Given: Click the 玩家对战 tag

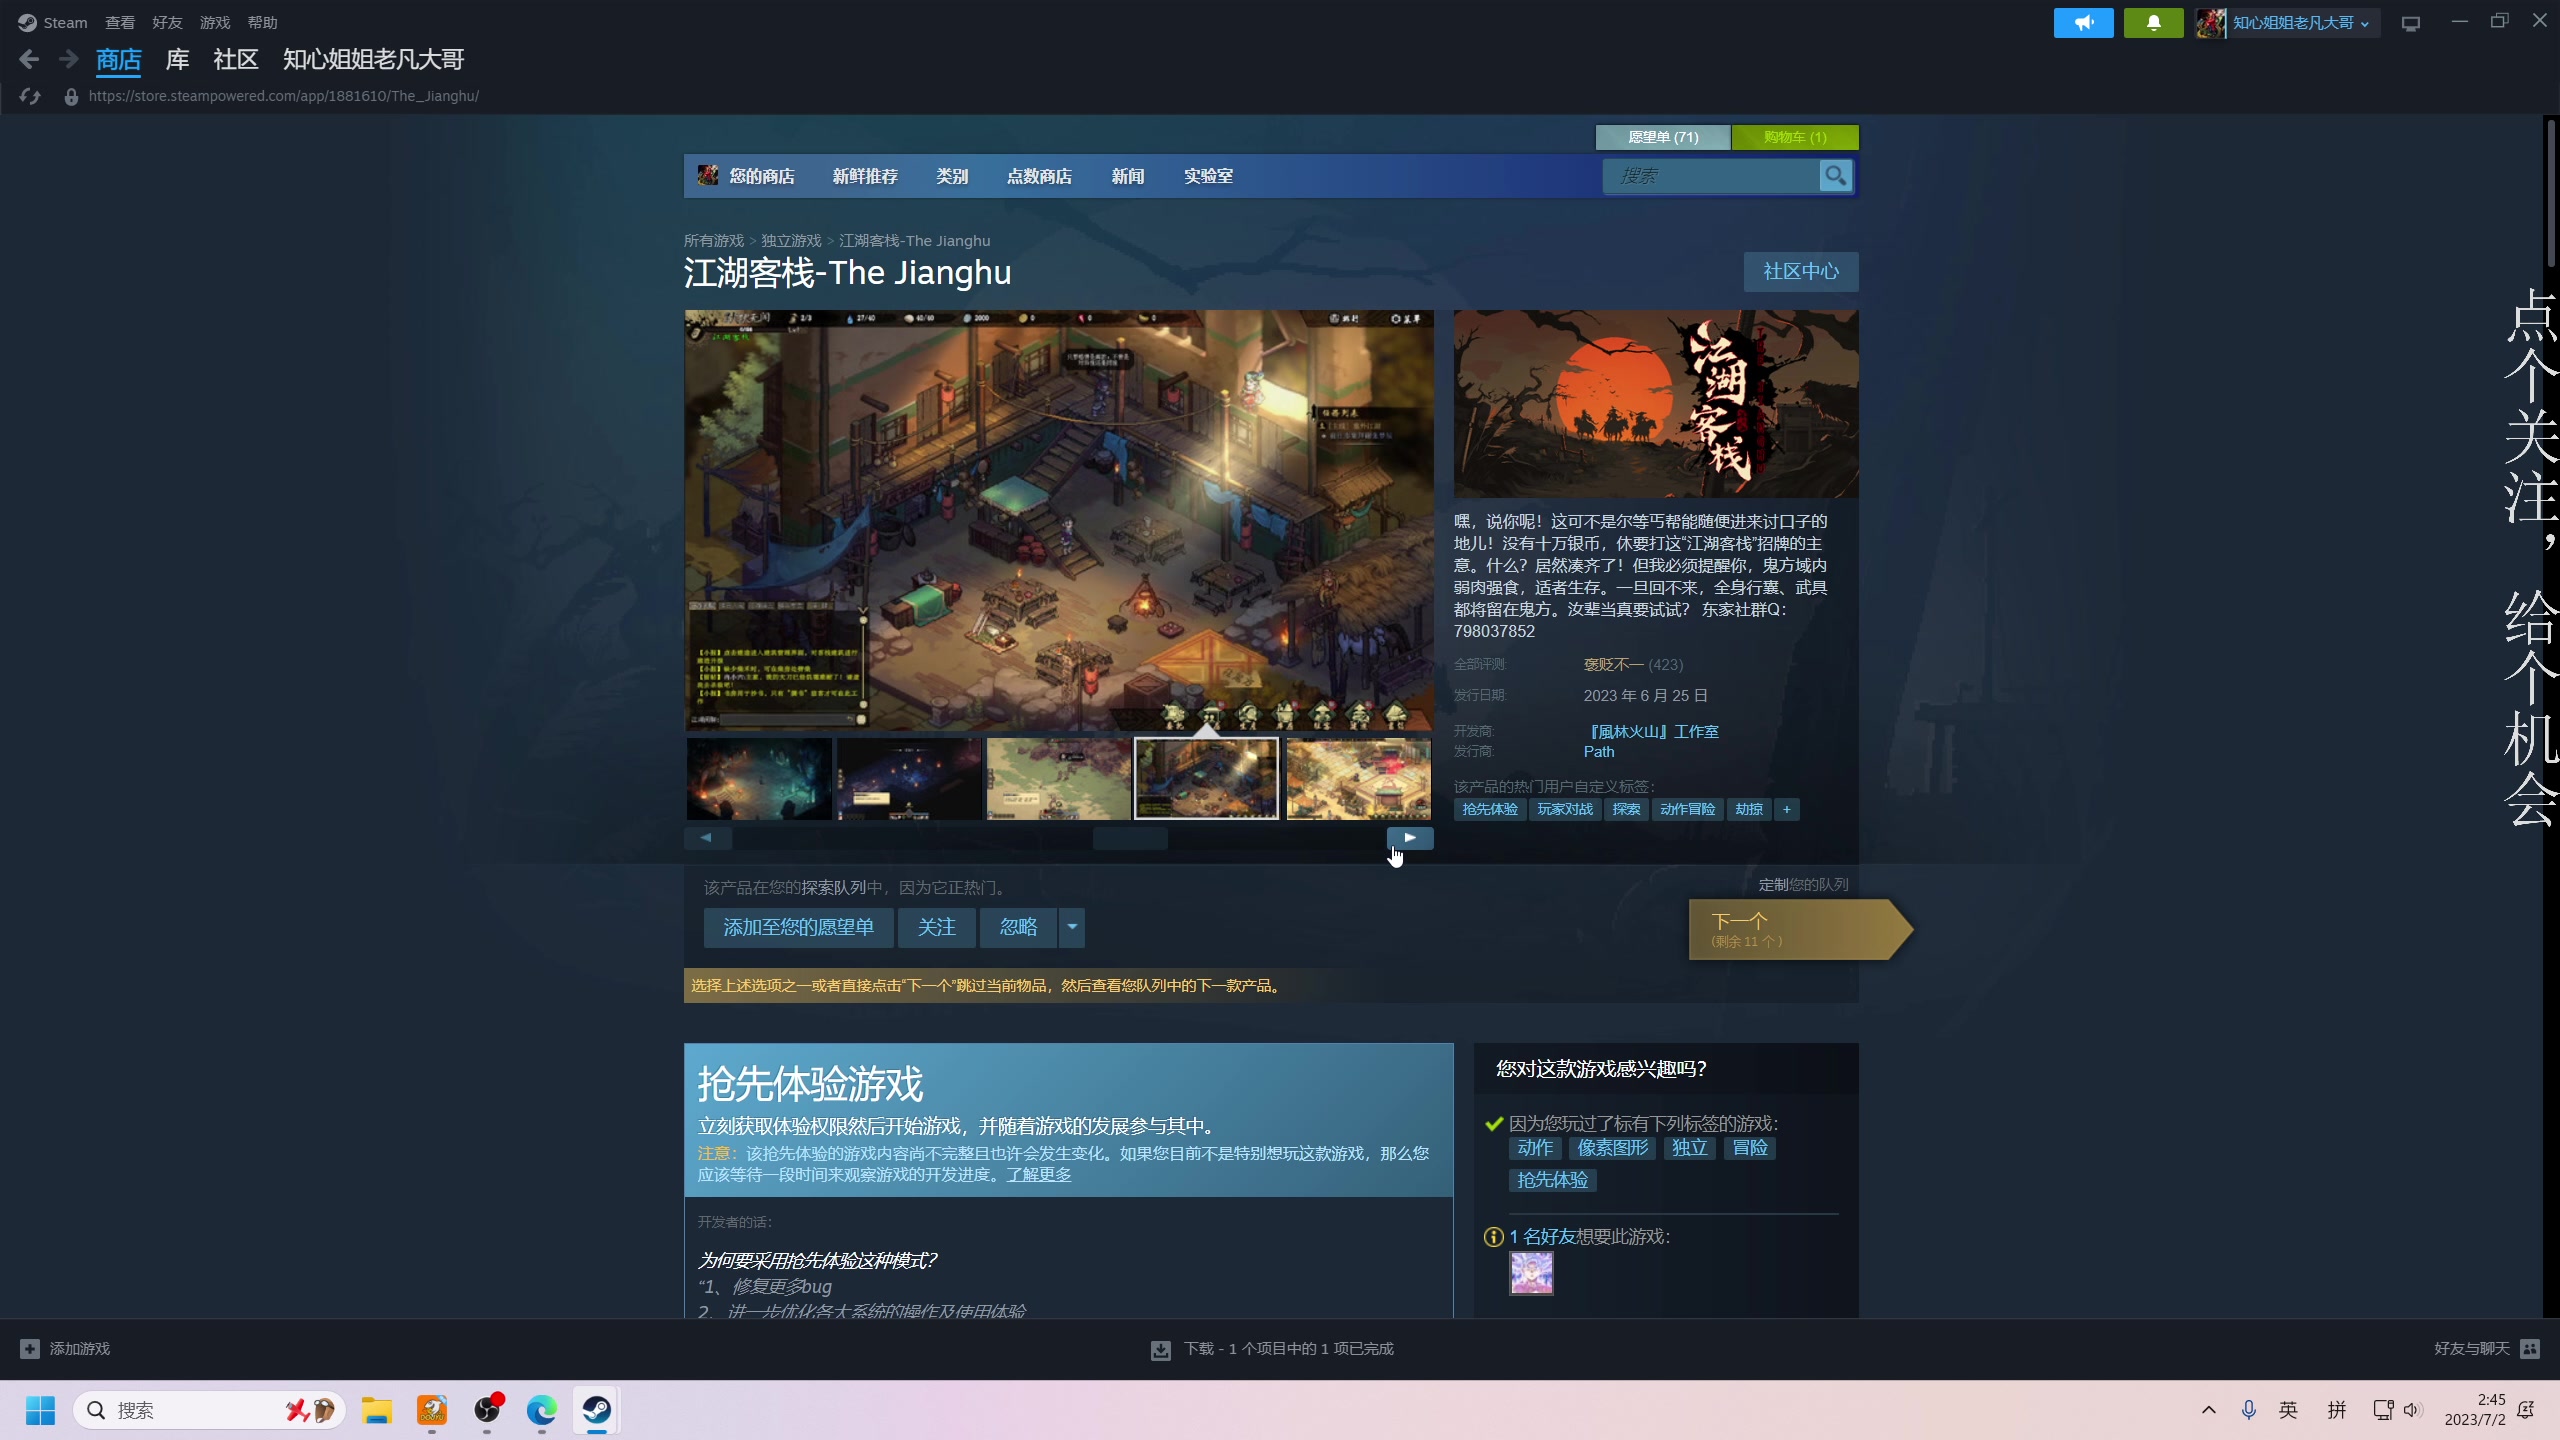Looking at the screenshot, I should (1565, 809).
